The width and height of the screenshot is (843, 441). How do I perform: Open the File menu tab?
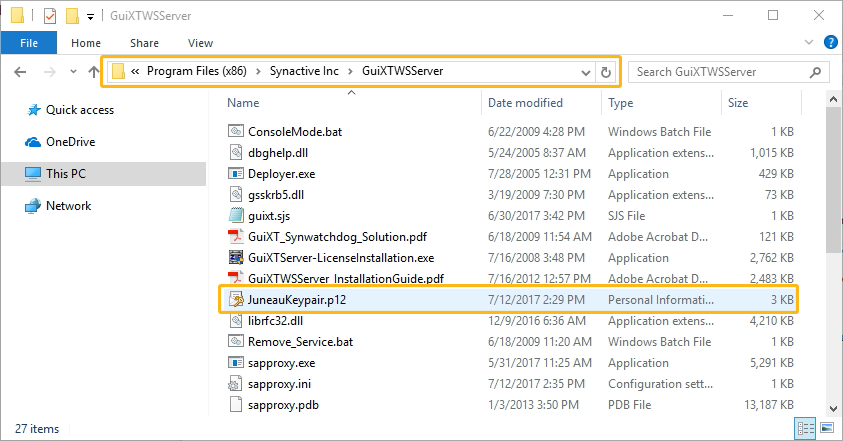tap(29, 42)
